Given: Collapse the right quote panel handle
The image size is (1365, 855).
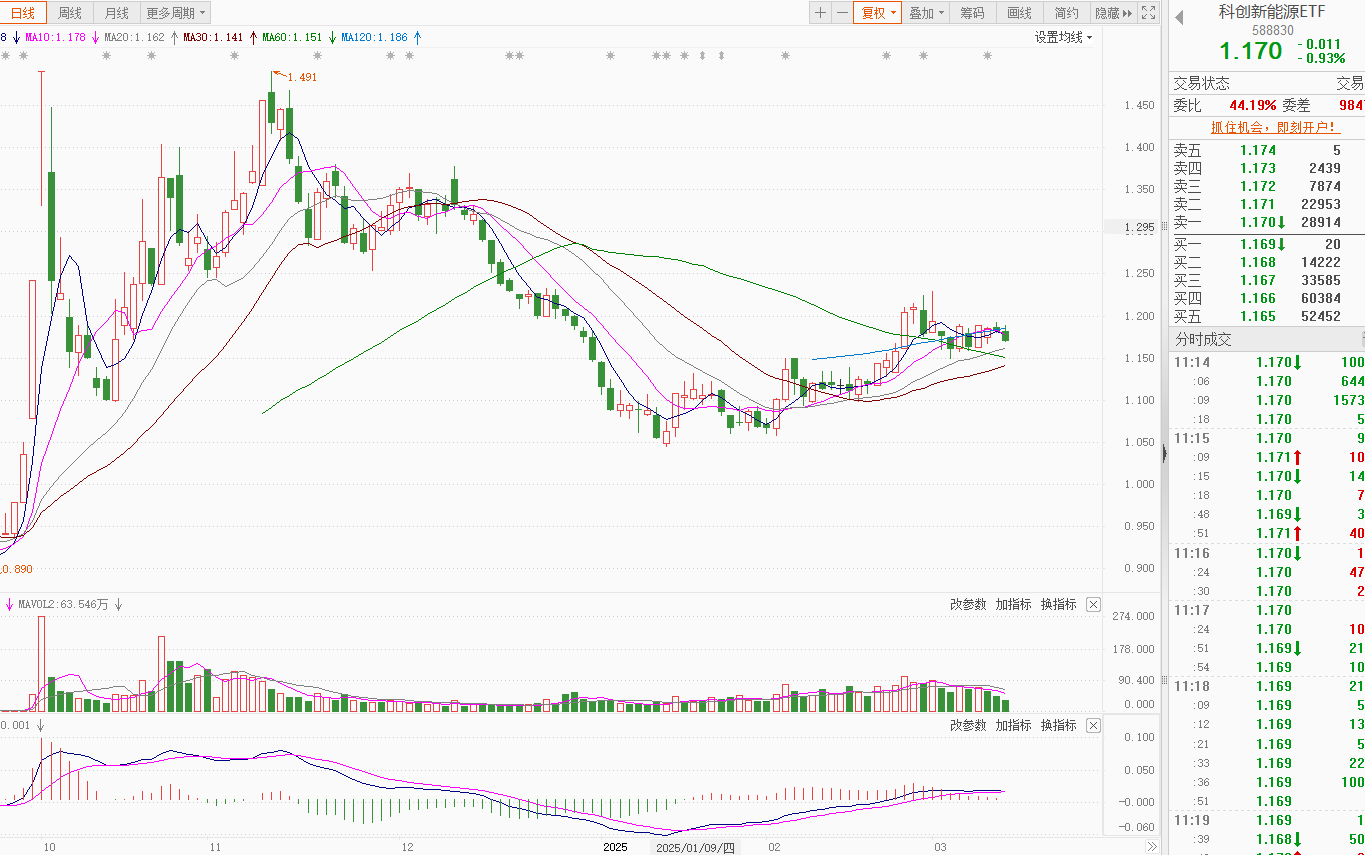Looking at the screenshot, I should pos(1163,454).
